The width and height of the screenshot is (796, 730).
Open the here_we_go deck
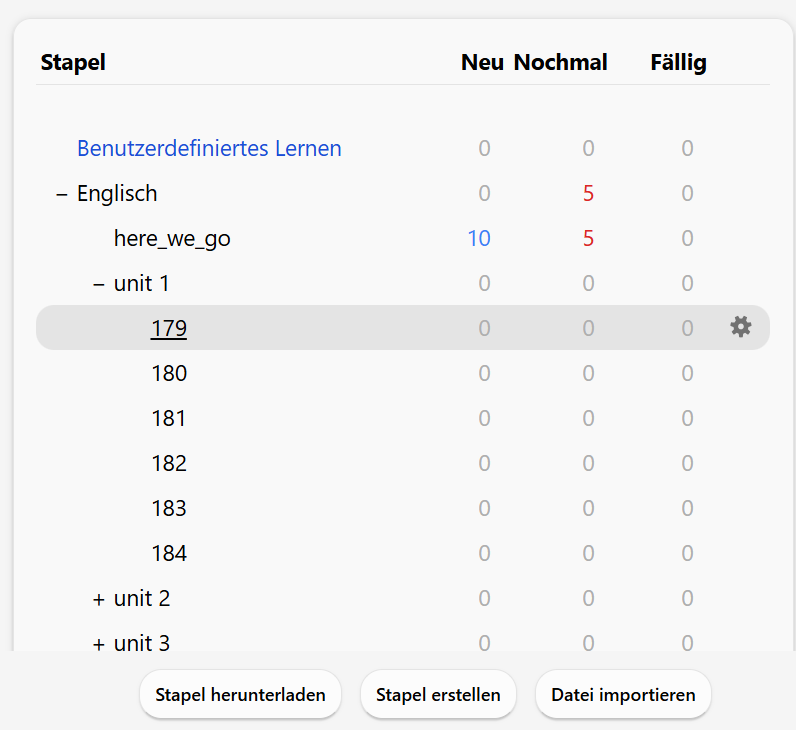(172, 239)
